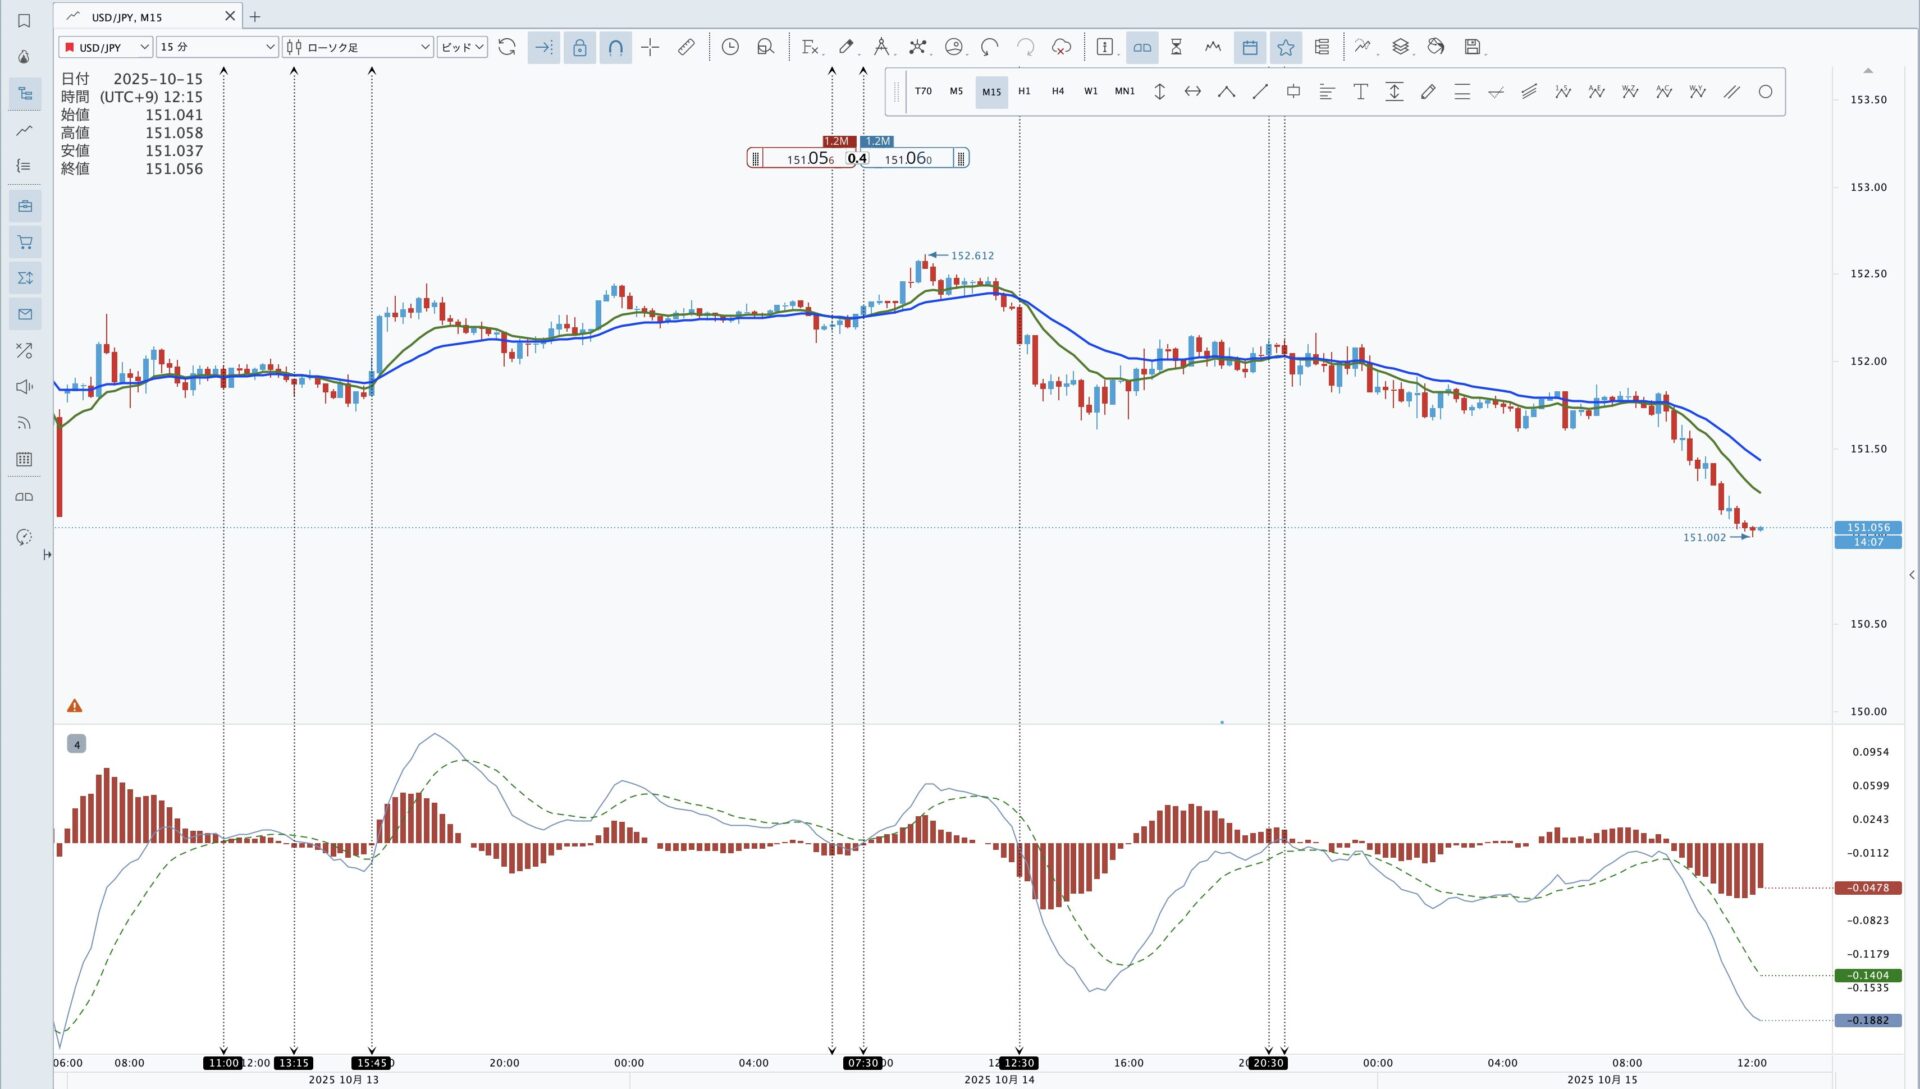Screen dimensions: 1920x1089
Task: Select the circle drawing tool
Action: pyautogui.click(x=1765, y=92)
